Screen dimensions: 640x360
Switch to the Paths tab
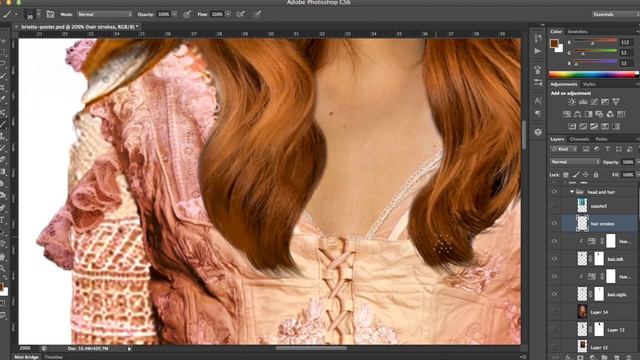coord(601,139)
